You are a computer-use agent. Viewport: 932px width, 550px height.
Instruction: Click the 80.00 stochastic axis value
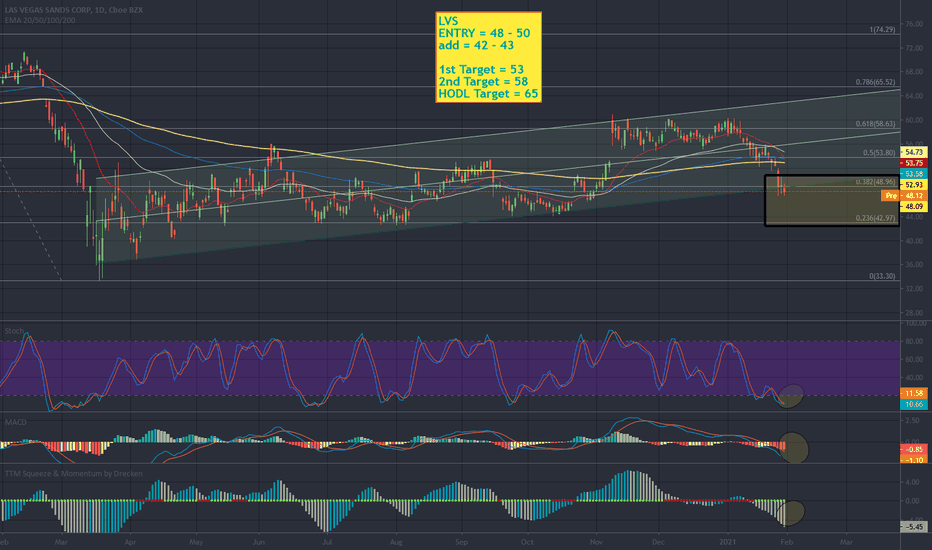(x=913, y=341)
